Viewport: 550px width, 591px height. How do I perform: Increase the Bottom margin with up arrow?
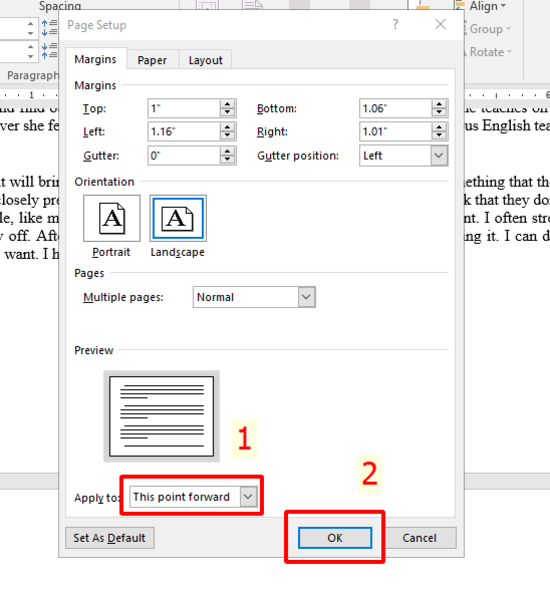pyautogui.click(x=439, y=104)
